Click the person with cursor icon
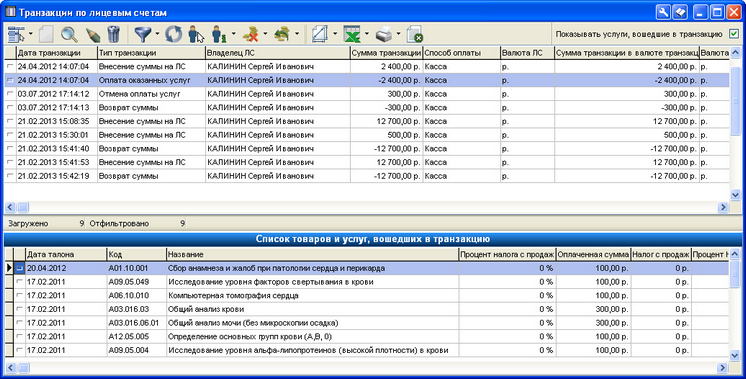This screenshot has width=746, height=379. point(196,34)
